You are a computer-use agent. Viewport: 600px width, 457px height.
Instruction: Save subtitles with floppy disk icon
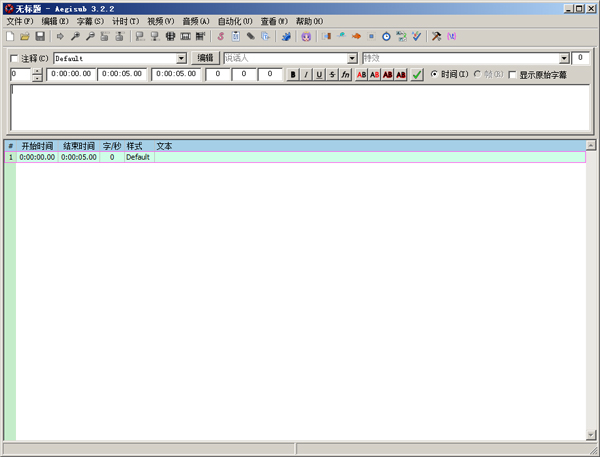click(x=40, y=36)
